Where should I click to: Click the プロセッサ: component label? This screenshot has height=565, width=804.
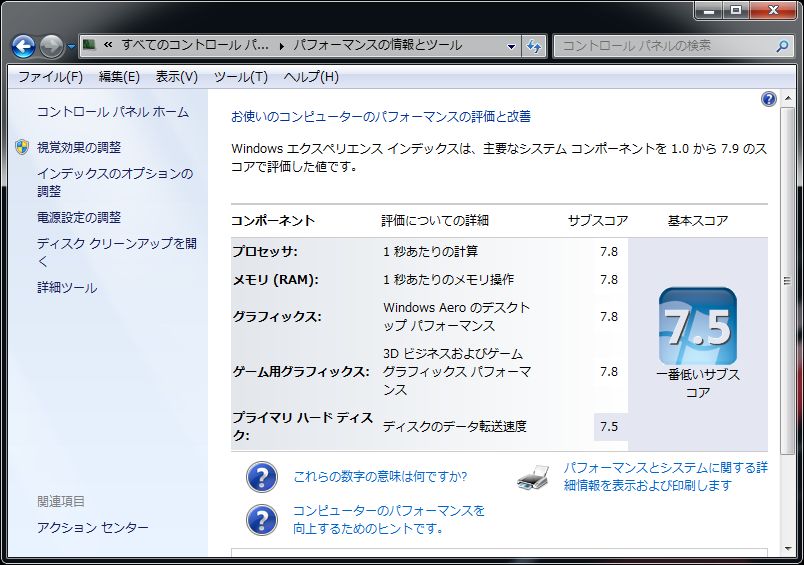(265, 252)
